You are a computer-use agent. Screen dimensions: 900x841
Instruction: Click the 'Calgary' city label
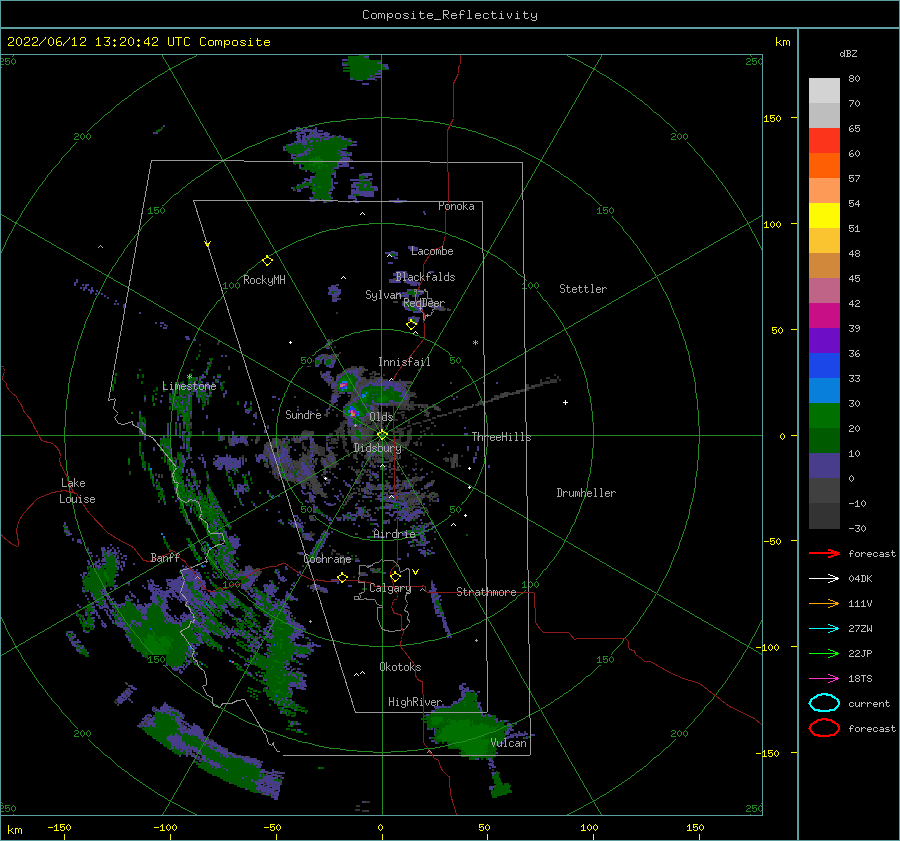pyautogui.click(x=390, y=588)
